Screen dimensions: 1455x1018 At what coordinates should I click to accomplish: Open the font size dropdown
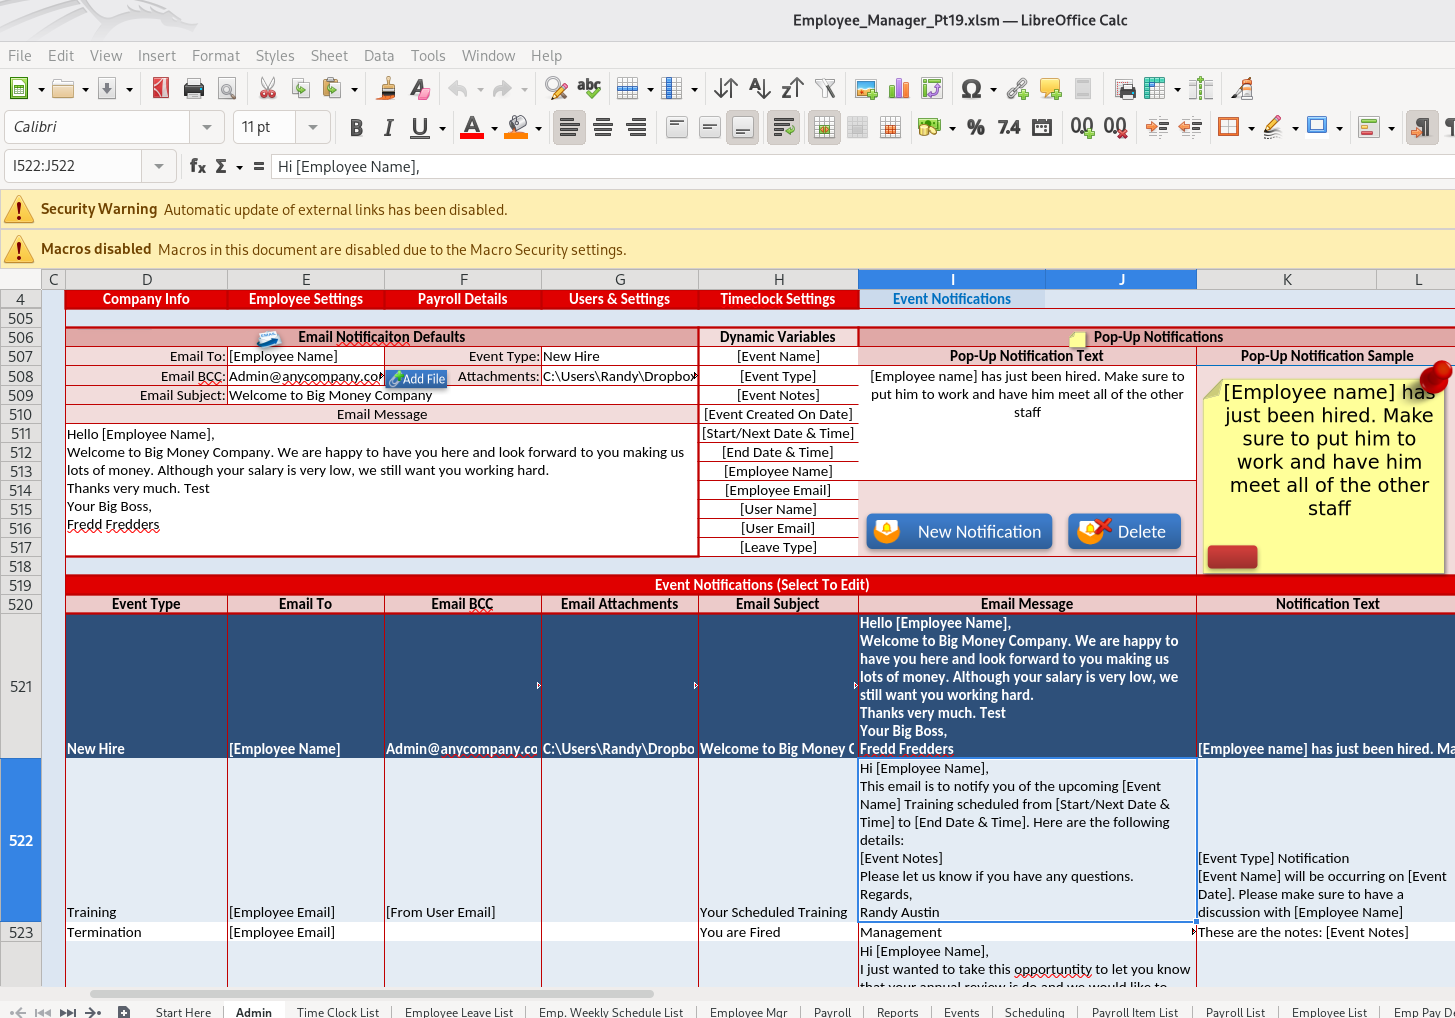(x=313, y=128)
